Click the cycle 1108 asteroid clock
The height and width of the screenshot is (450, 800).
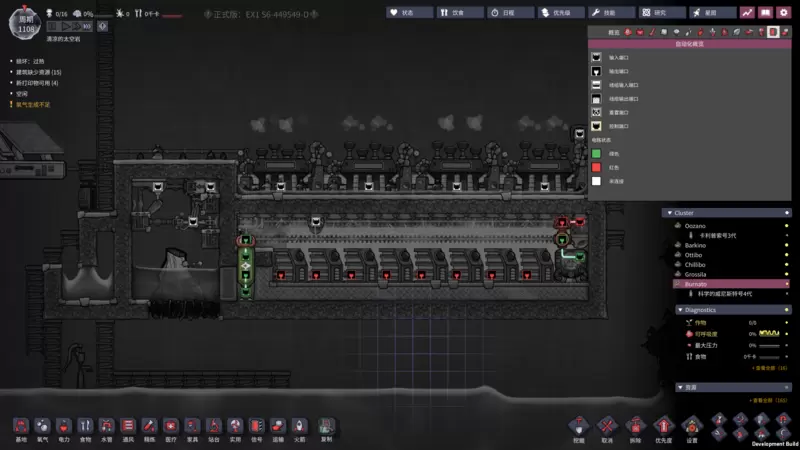tap(25, 24)
